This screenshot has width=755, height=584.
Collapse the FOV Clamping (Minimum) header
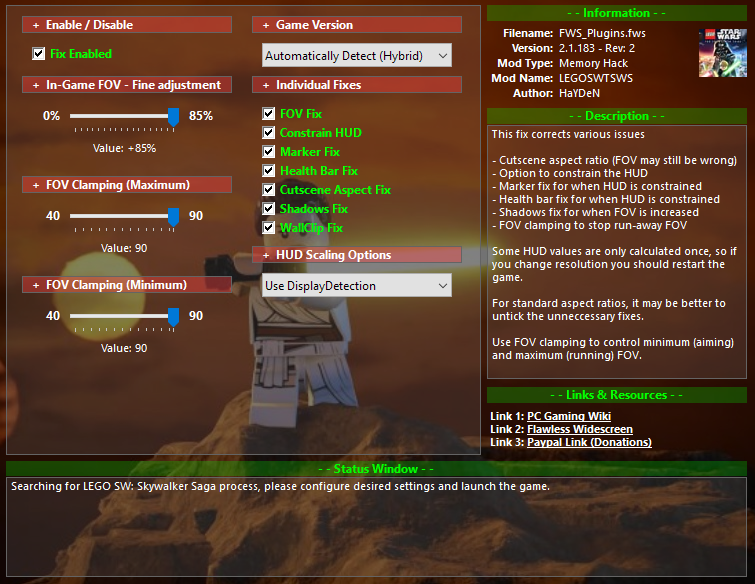point(127,285)
